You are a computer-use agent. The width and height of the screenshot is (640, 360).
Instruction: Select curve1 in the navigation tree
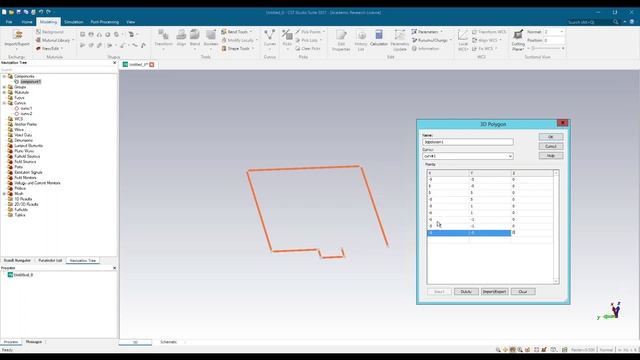click(x=26, y=109)
